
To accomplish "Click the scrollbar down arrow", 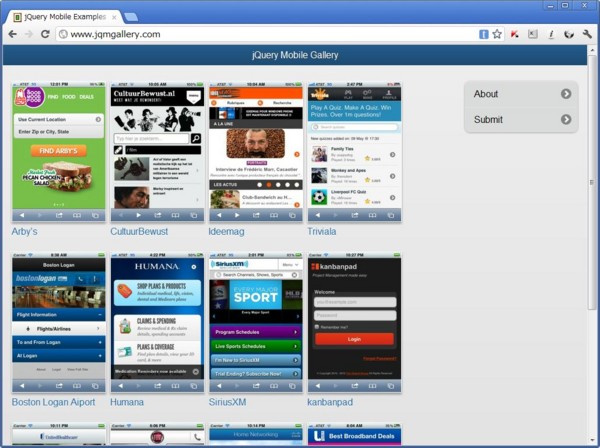I will [x=592, y=441].
